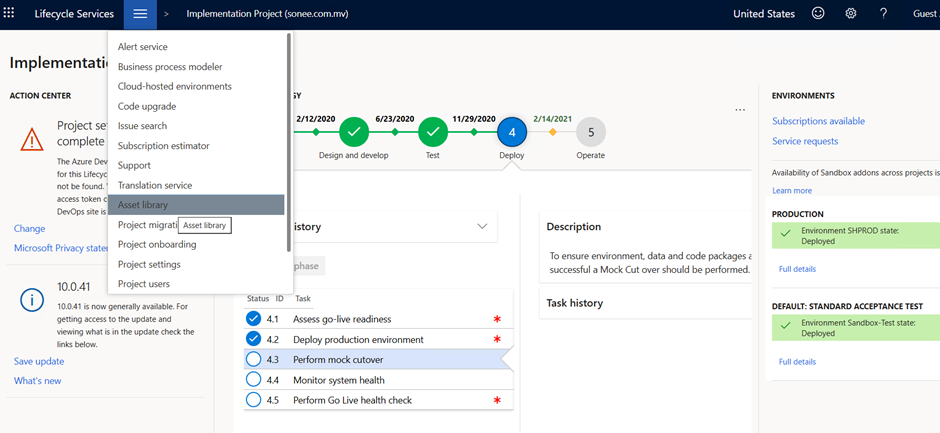Mark Monitor system health task complete
Screen dimensions: 940x433
(x=254, y=380)
